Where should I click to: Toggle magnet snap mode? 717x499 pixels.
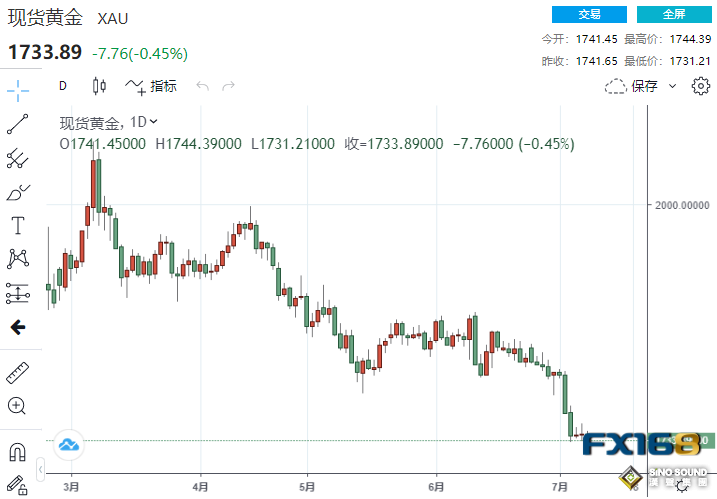coord(18,451)
